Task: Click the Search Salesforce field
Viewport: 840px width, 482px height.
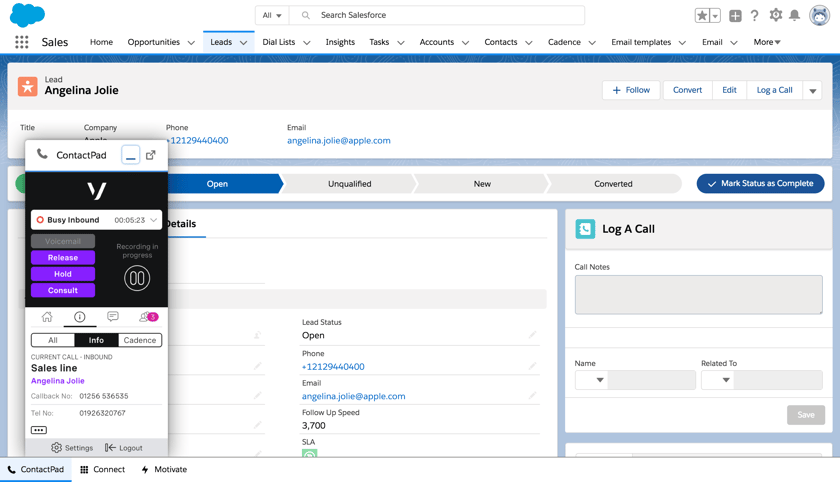Action: coord(437,16)
